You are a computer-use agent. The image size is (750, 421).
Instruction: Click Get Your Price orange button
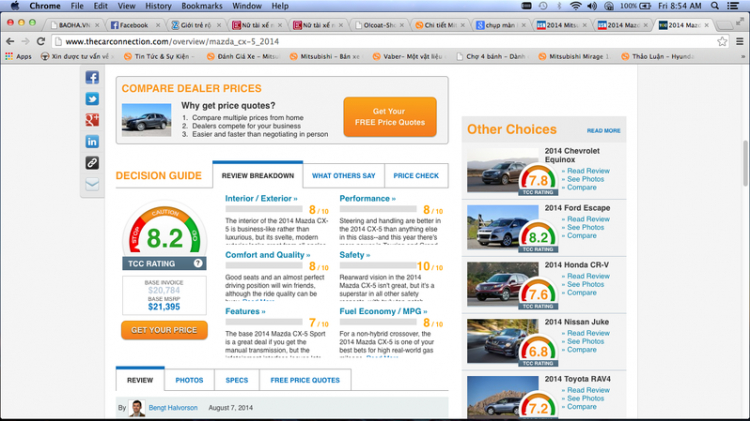point(164,330)
